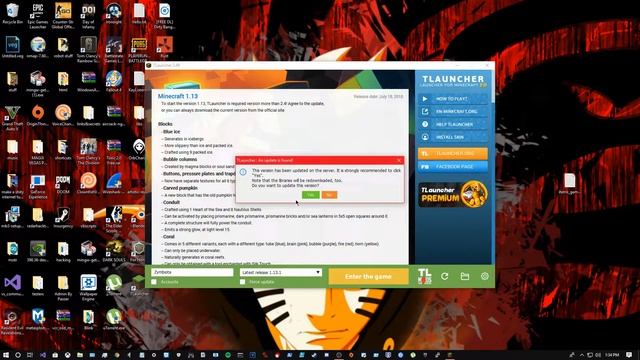Close the 'An update is found' dialog
Image resolution: width=640 pixels, height=360 pixels.
pos(399,160)
